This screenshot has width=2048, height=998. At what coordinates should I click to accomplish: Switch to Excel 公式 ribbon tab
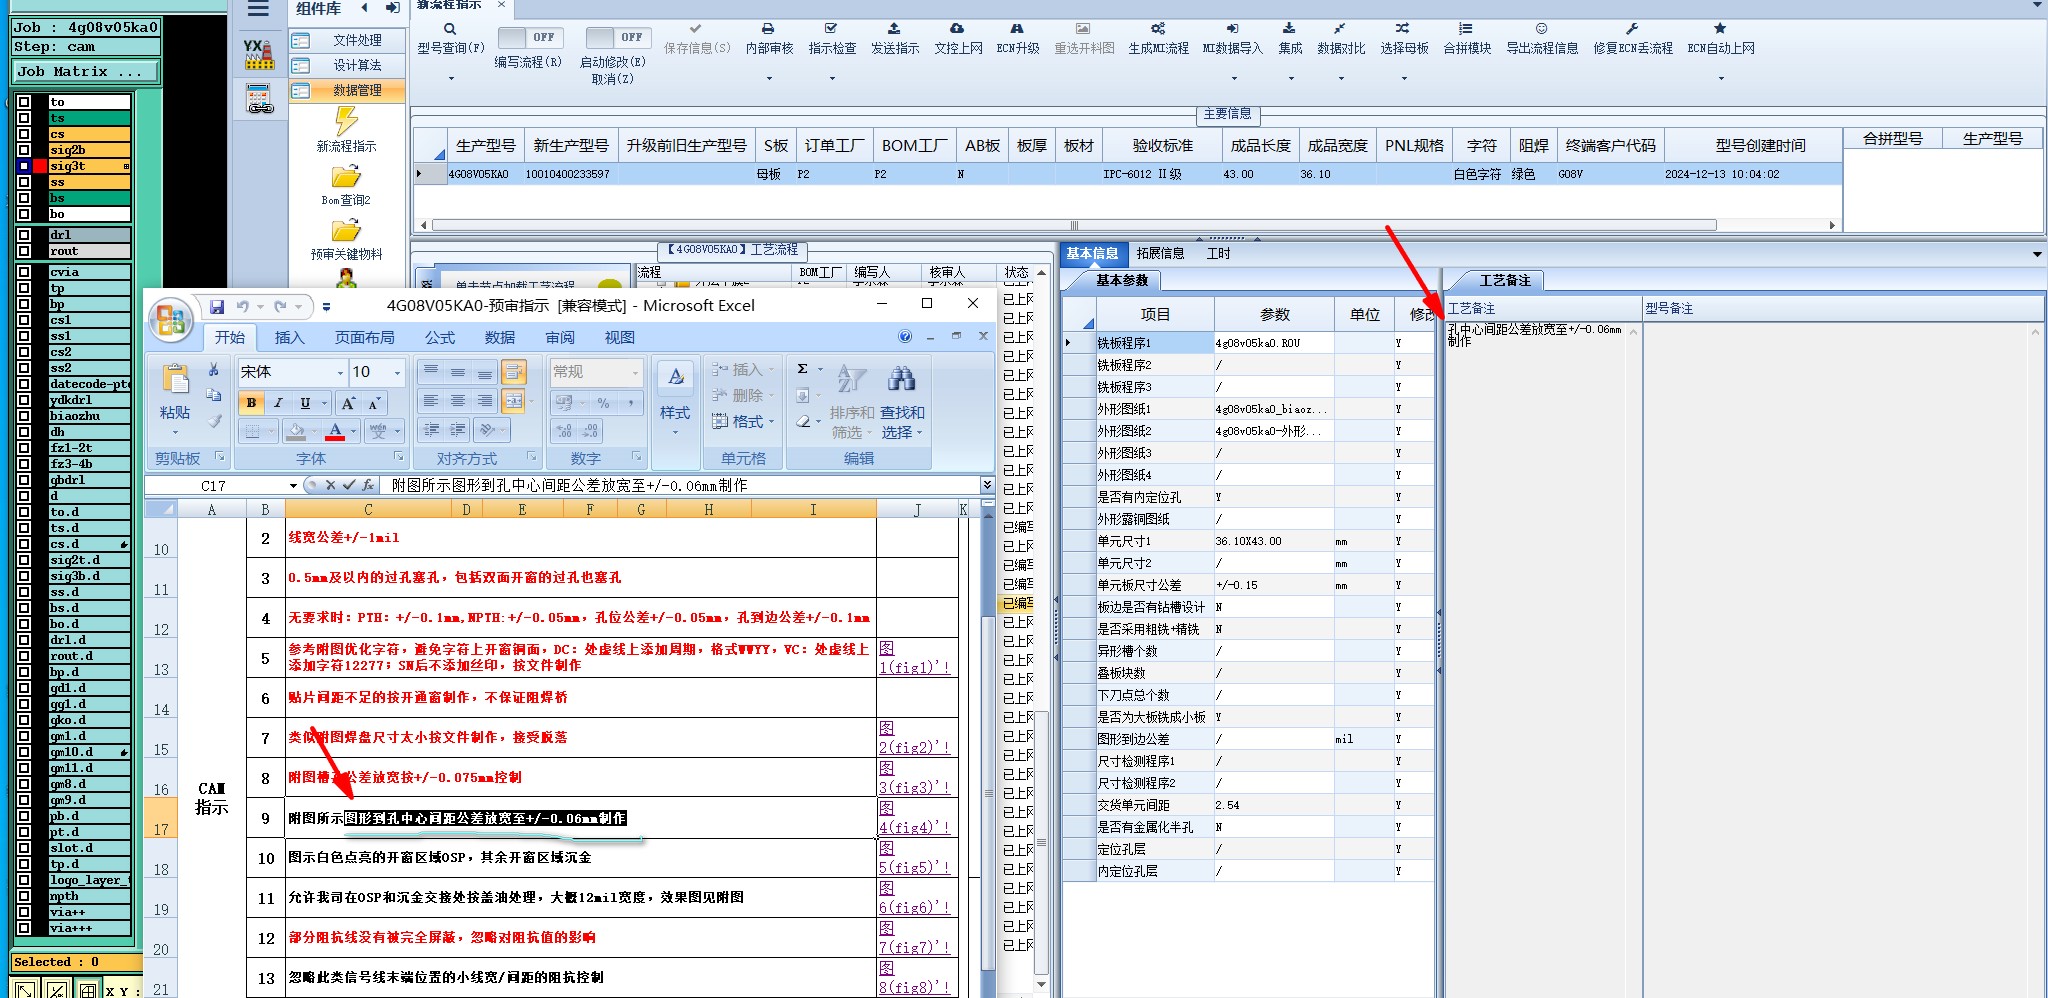click(x=439, y=338)
